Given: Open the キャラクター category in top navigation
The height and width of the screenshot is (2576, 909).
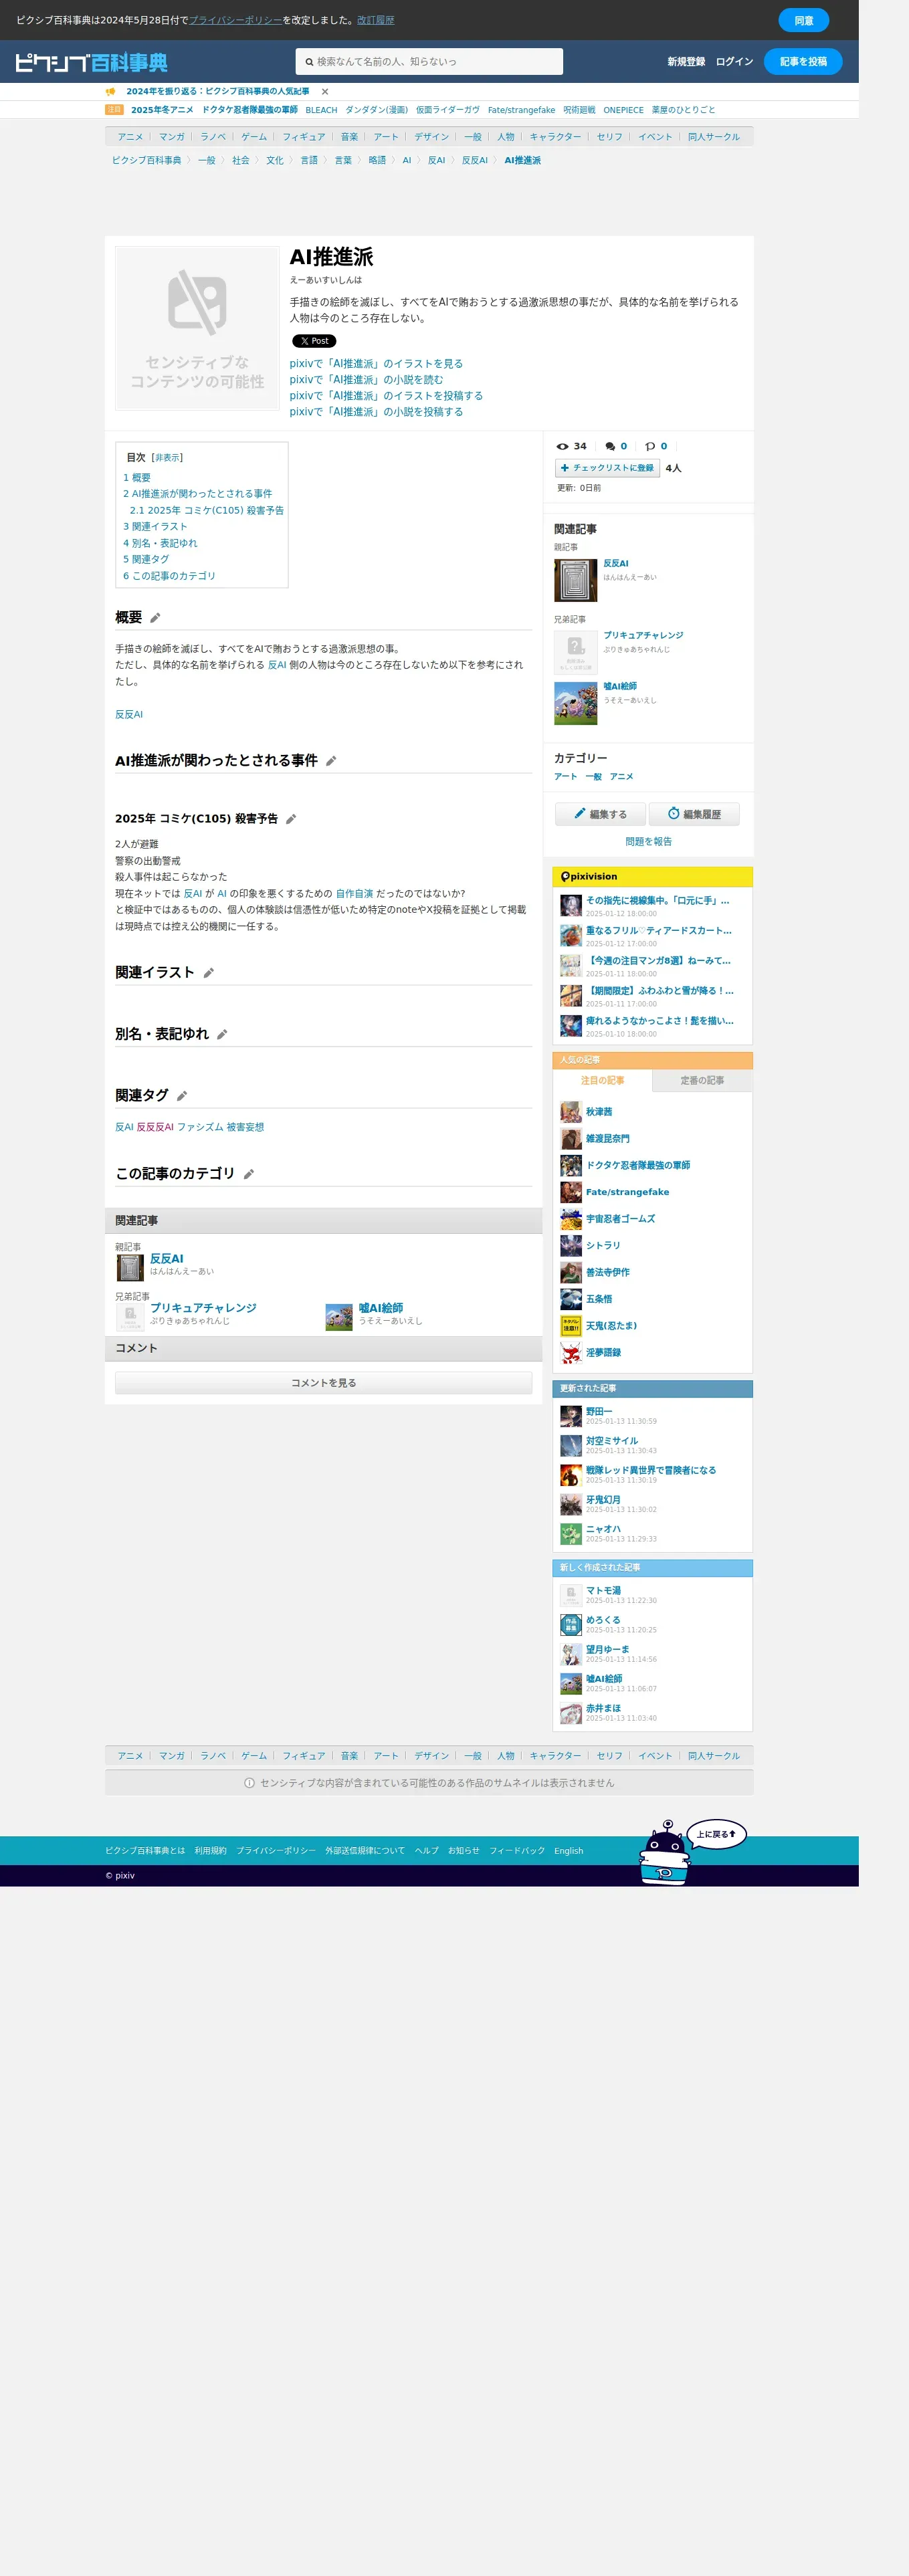Looking at the screenshot, I should click(x=555, y=137).
